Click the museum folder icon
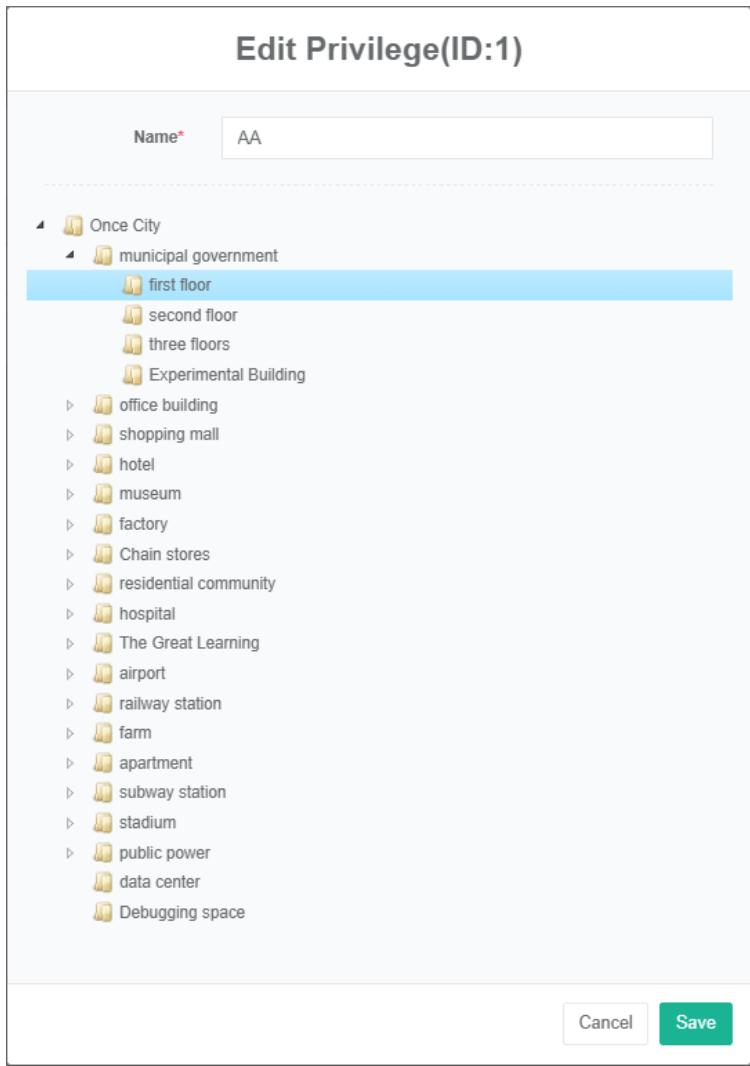The width and height of the screenshot is (750, 1066). 101,494
